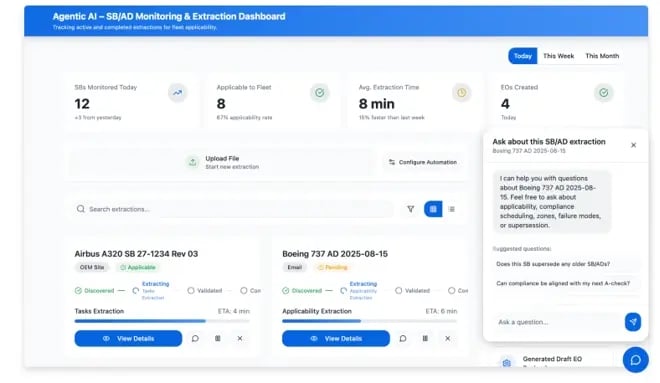The image size is (660, 383).
Task: Click the Generated Draft EO icon
Action: tap(507, 362)
